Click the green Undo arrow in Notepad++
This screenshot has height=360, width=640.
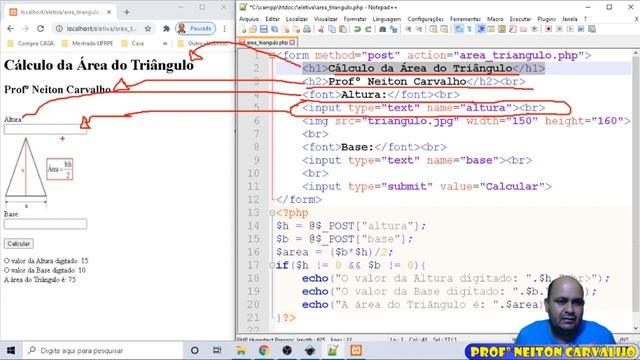click(357, 29)
